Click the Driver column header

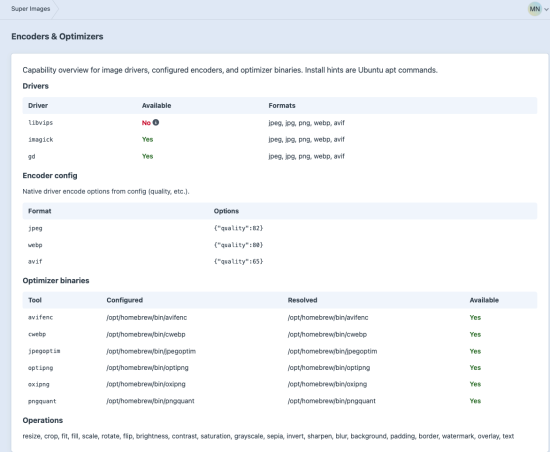pyautogui.click(x=38, y=106)
